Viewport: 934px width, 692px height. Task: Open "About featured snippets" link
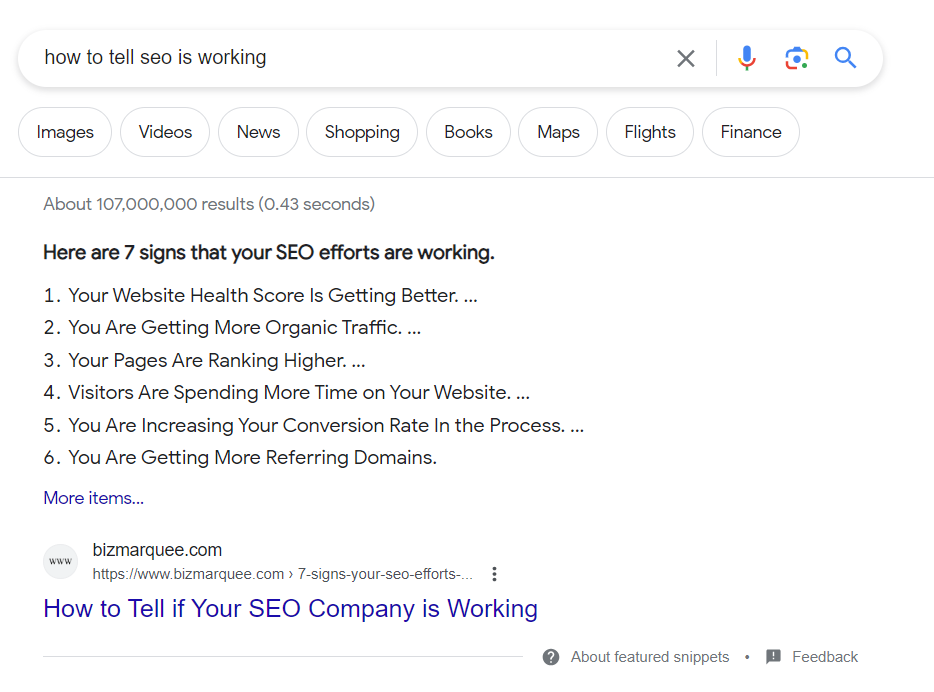pyautogui.click(x=650, y=657)
